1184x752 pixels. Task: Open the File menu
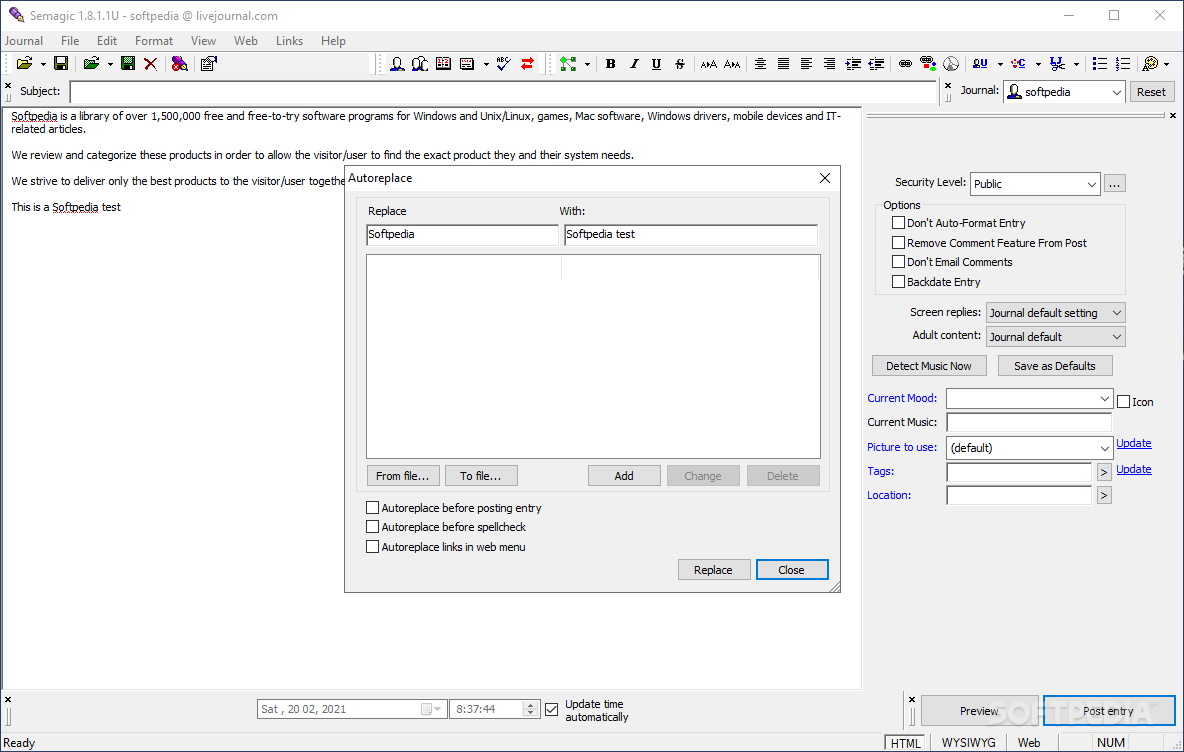click(x=70, y=41)
